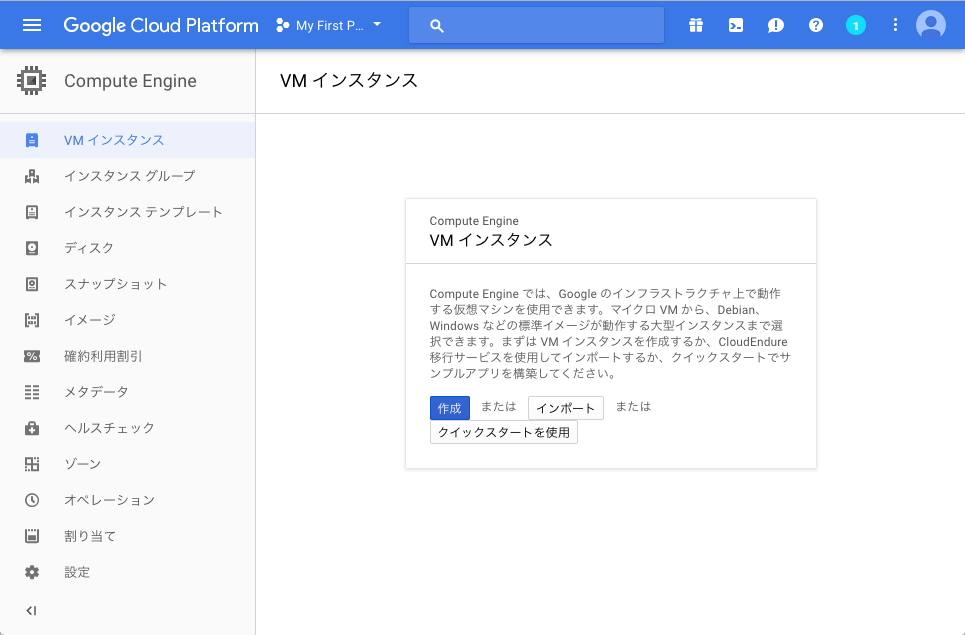Open the help question mark icon
Screen dimensions: 965x635
815,25
